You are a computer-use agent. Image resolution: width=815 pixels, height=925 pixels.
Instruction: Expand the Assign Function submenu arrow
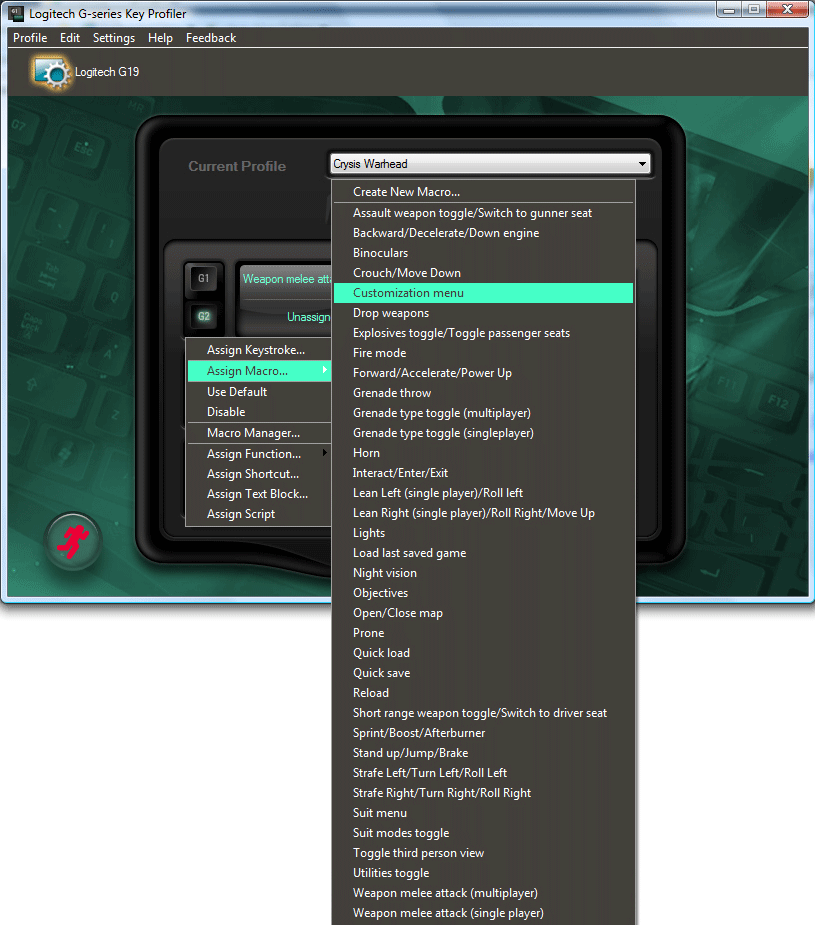(x=324, y=453)
